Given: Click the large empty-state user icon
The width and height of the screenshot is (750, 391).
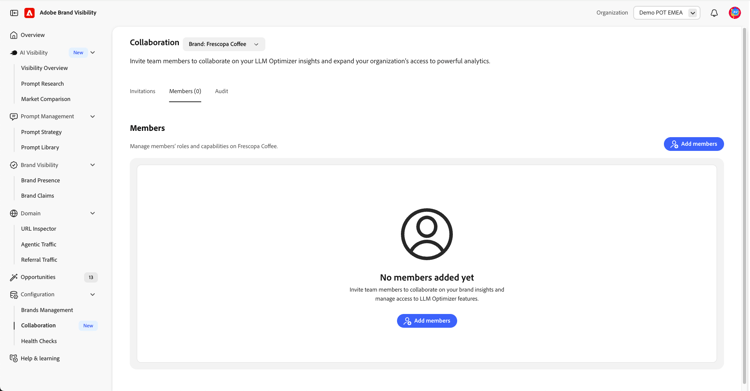Looking at the screenshot, I should (427, 234).
